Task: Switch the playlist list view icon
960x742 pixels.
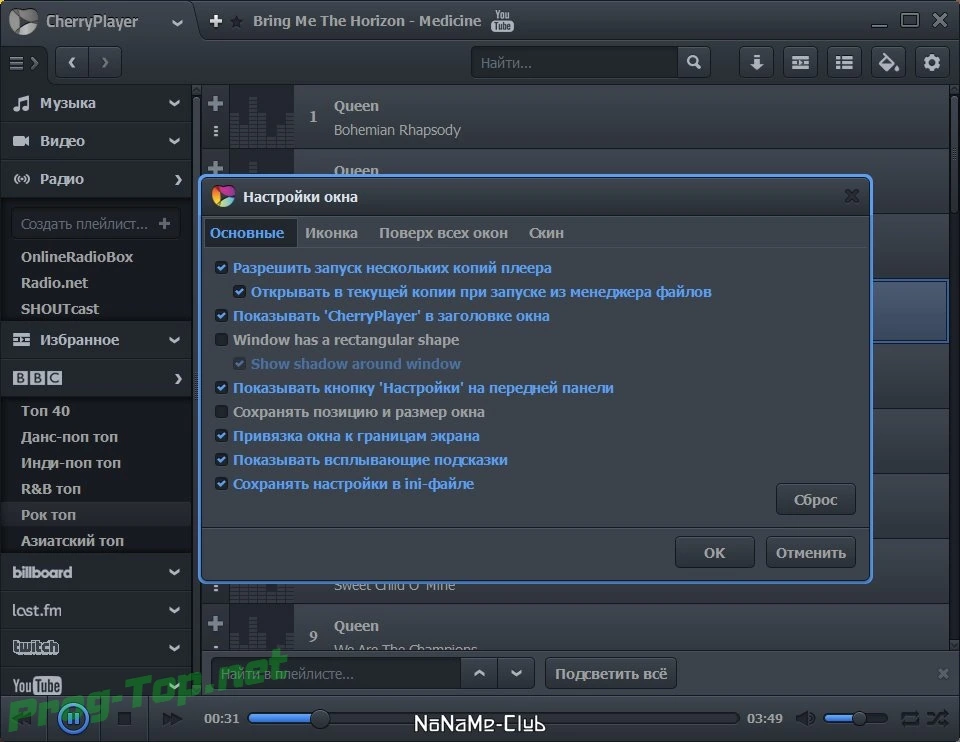Action: coord(844,62)
